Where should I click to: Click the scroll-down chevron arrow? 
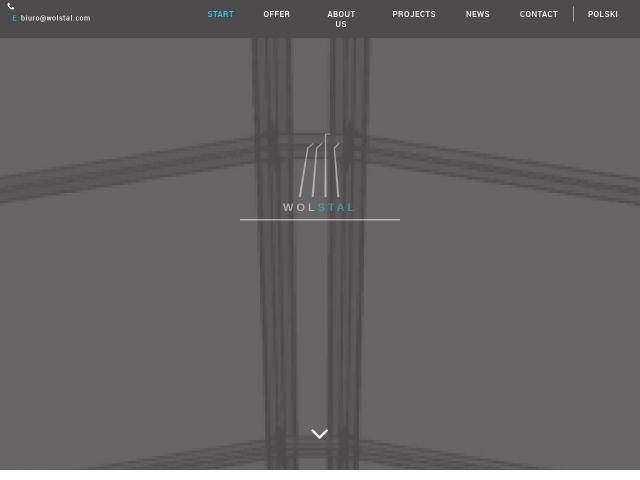(320, 433)
